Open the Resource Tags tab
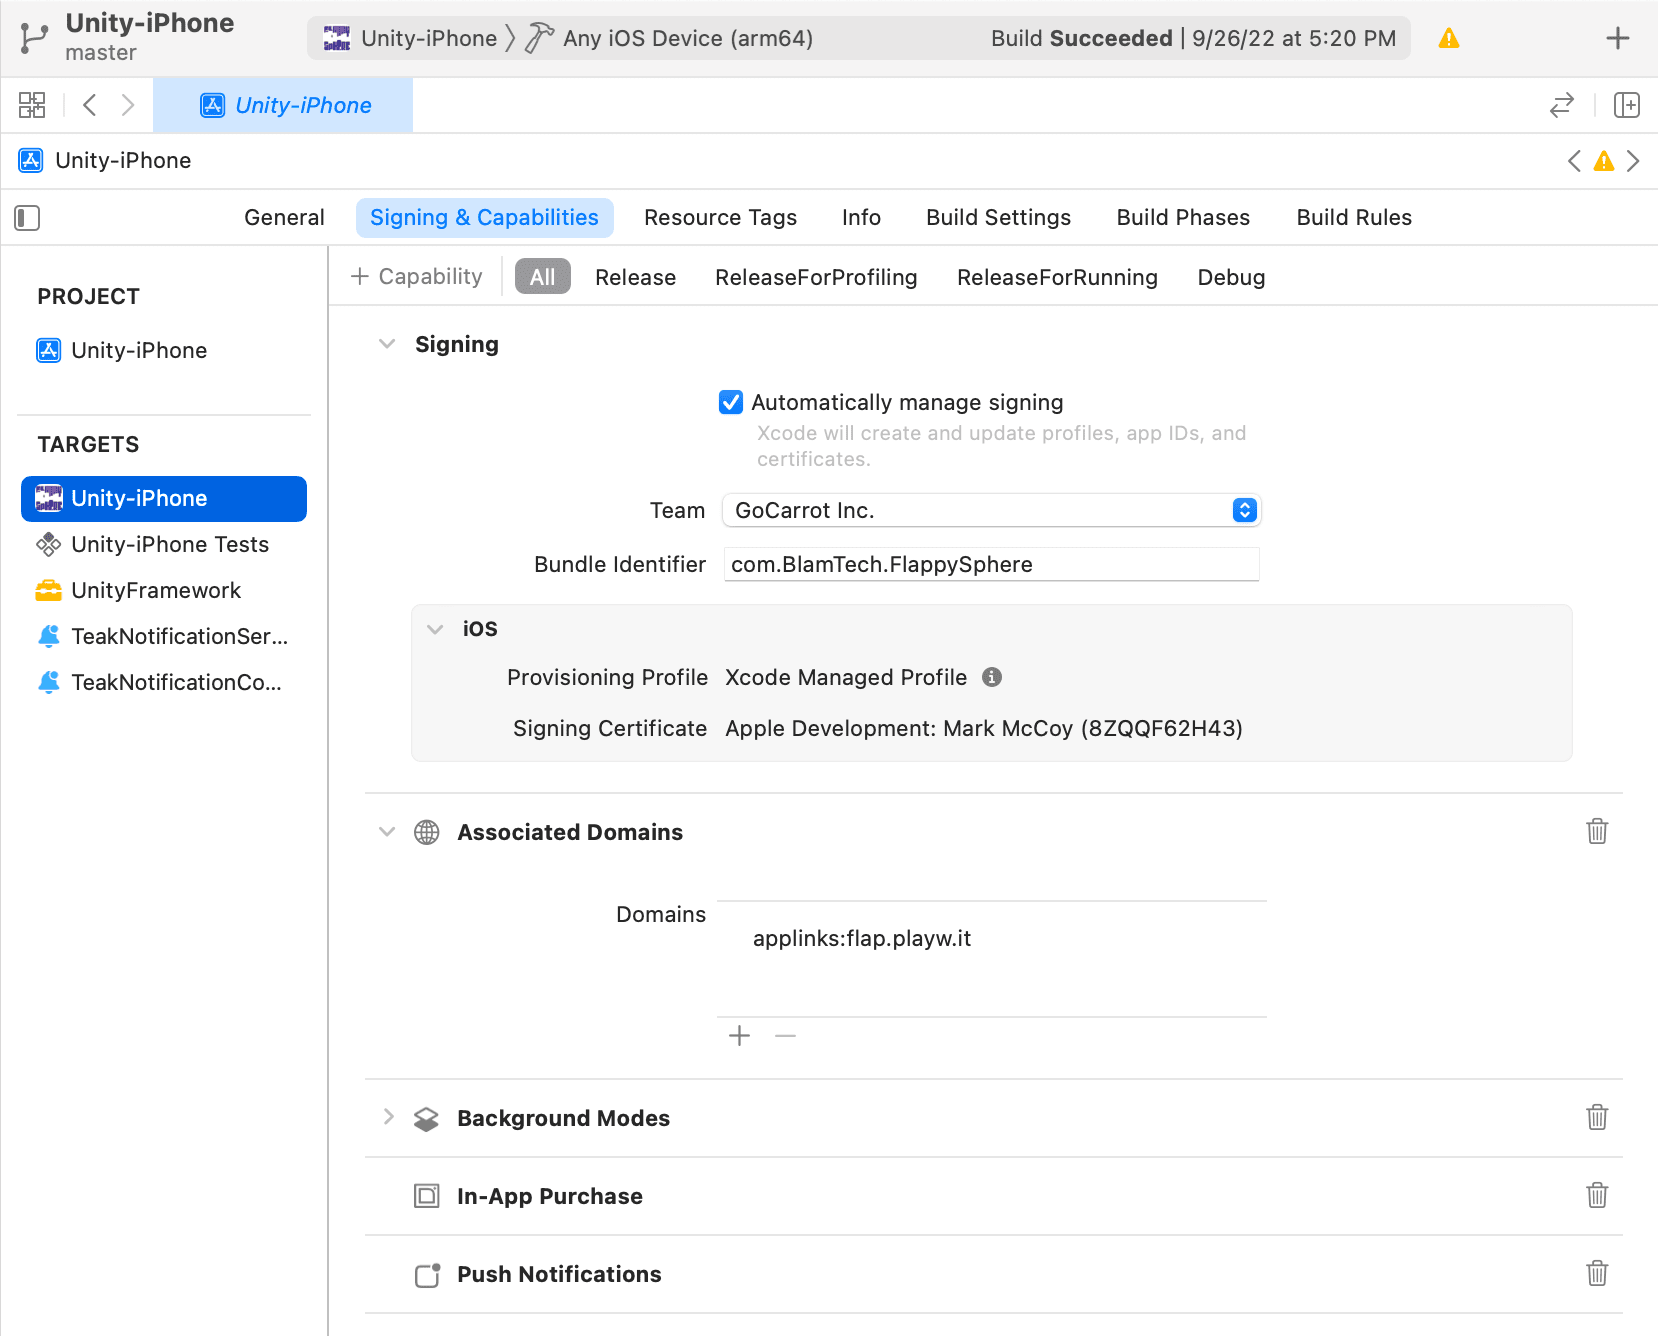 (720, 218)
